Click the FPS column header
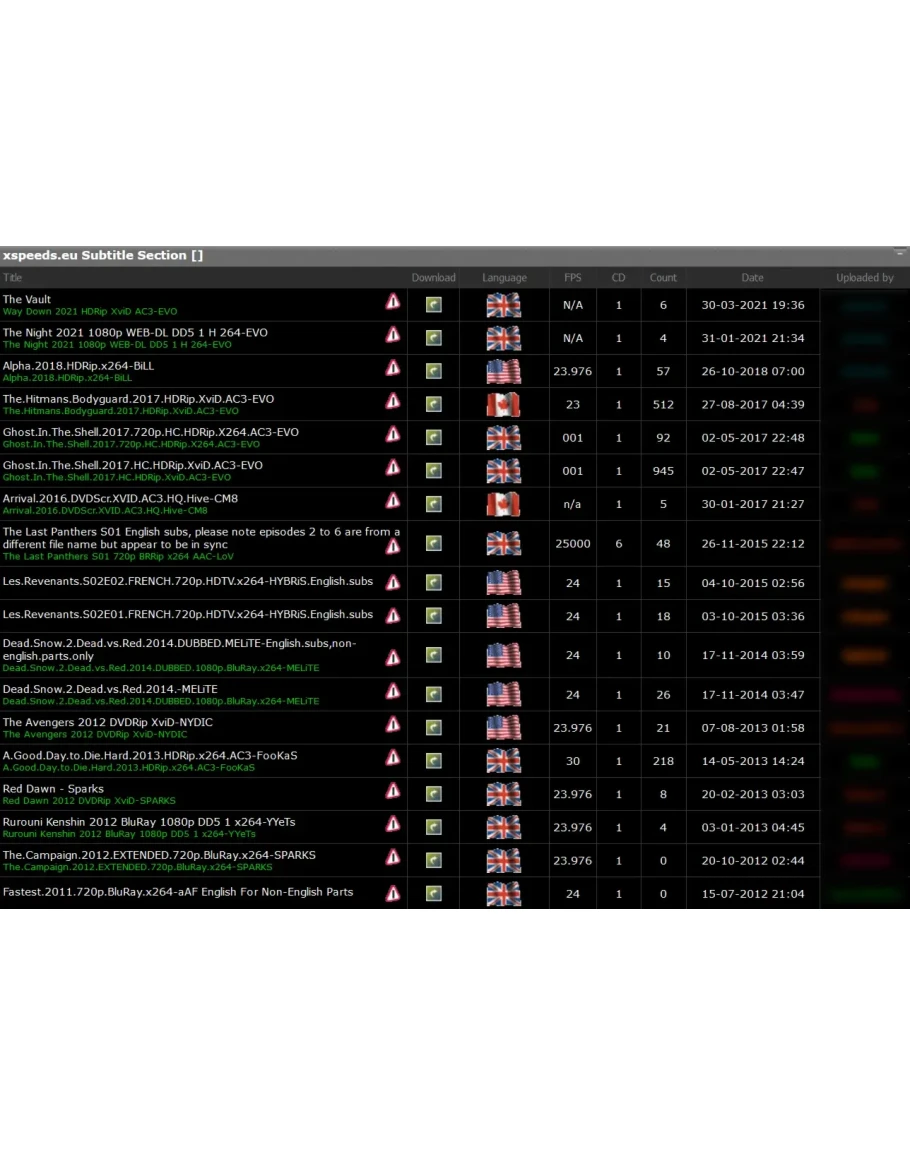 (x=572, y=278)
